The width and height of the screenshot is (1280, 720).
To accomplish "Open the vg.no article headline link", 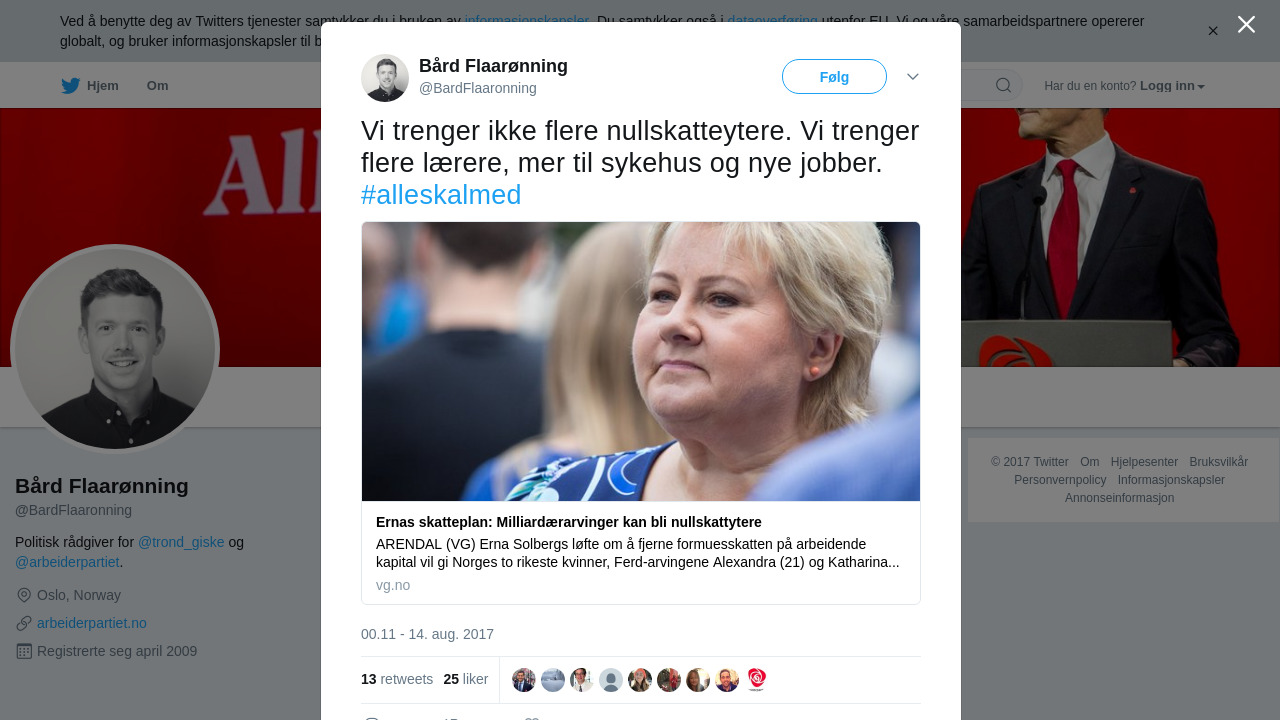I will [x=569, y=522].
